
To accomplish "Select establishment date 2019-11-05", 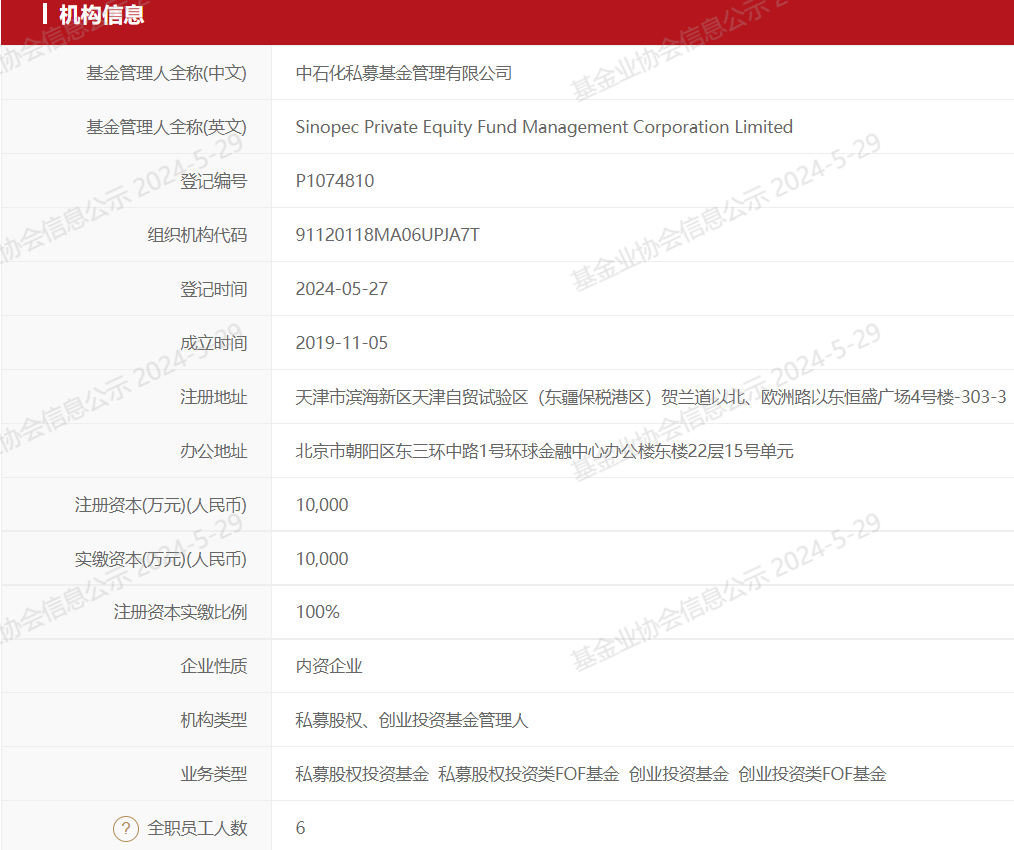I will [341, 343].
